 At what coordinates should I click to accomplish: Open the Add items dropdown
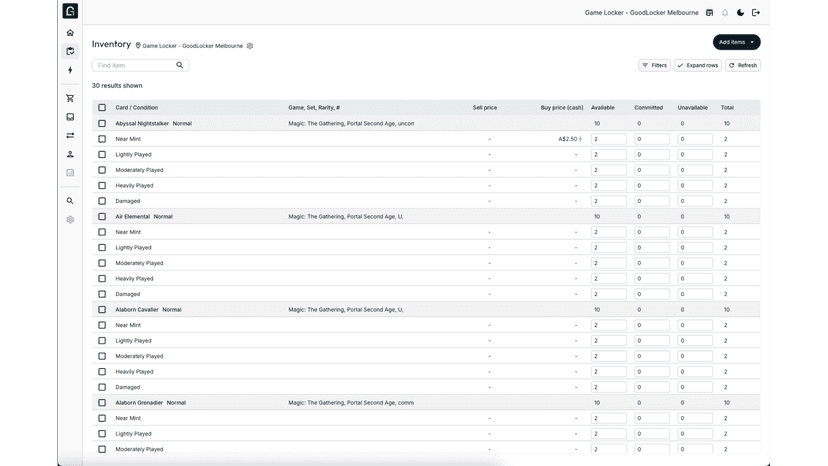click(x=736, y=42)
